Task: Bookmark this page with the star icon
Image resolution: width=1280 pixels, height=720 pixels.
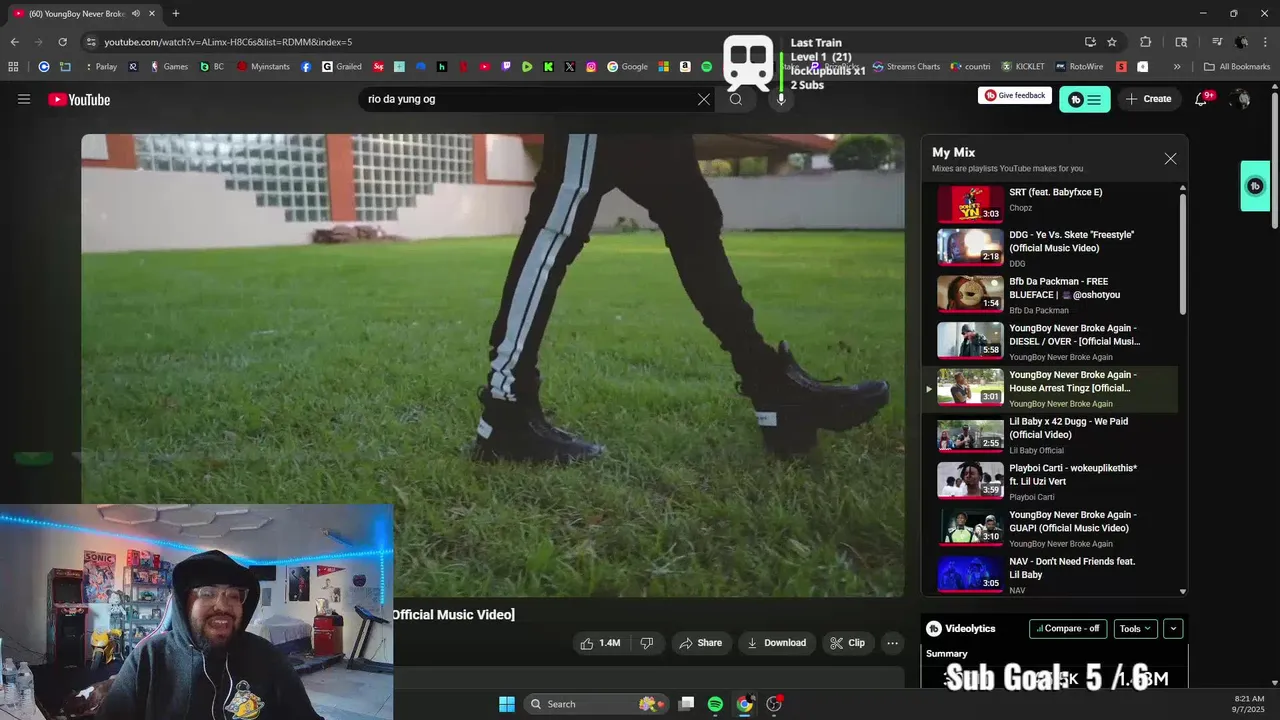Action: tap(1112, 42)
